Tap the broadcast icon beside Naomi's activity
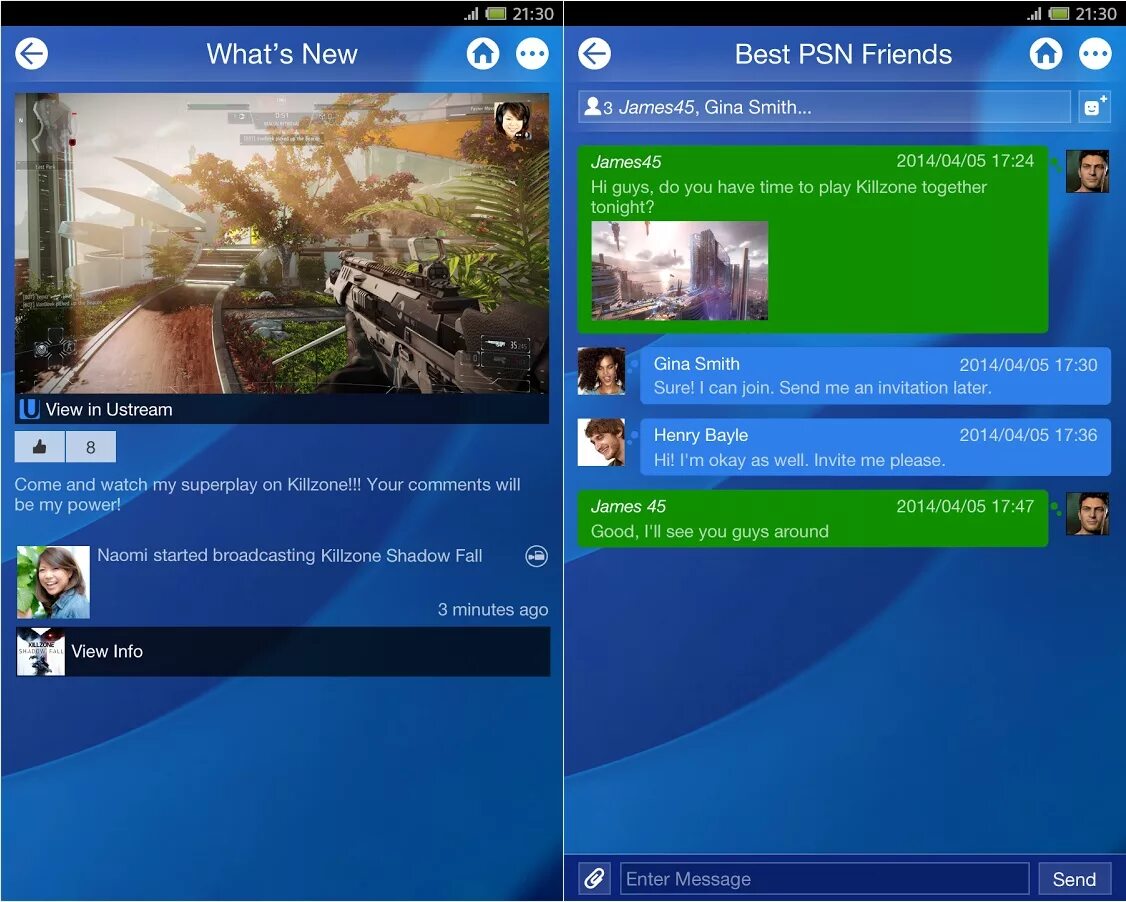1126x902 pixels. coord(536,556)
